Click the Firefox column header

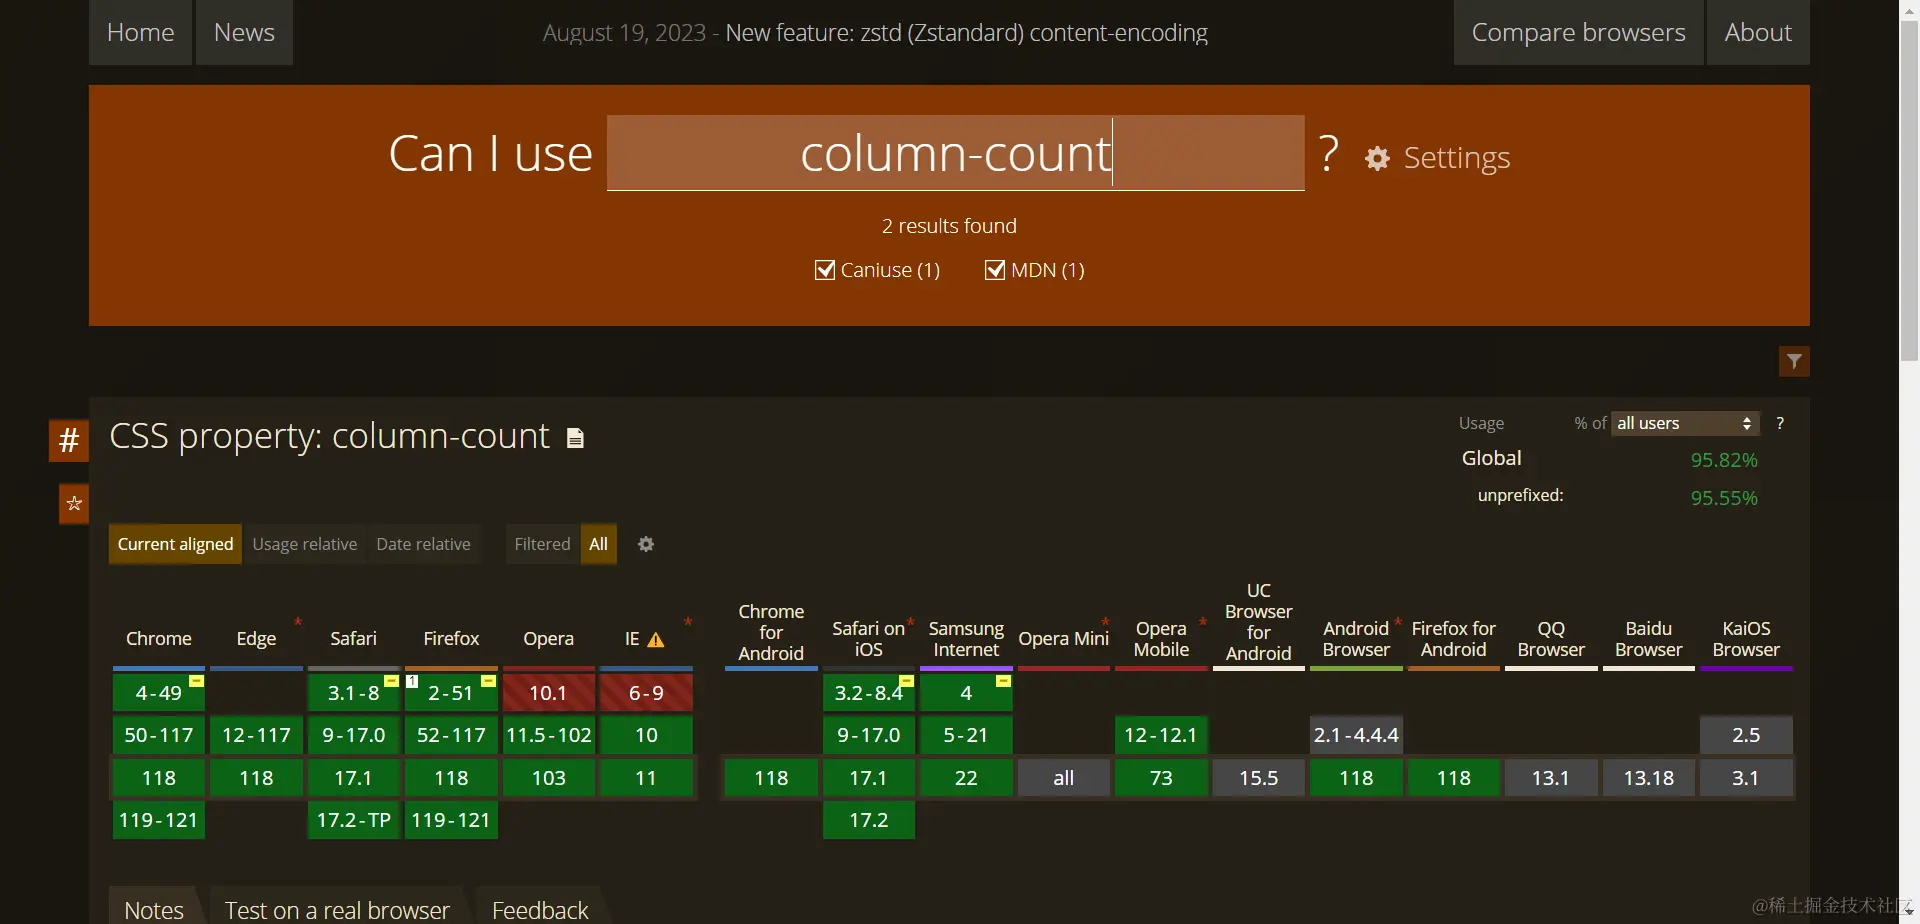tap(451, 638)
